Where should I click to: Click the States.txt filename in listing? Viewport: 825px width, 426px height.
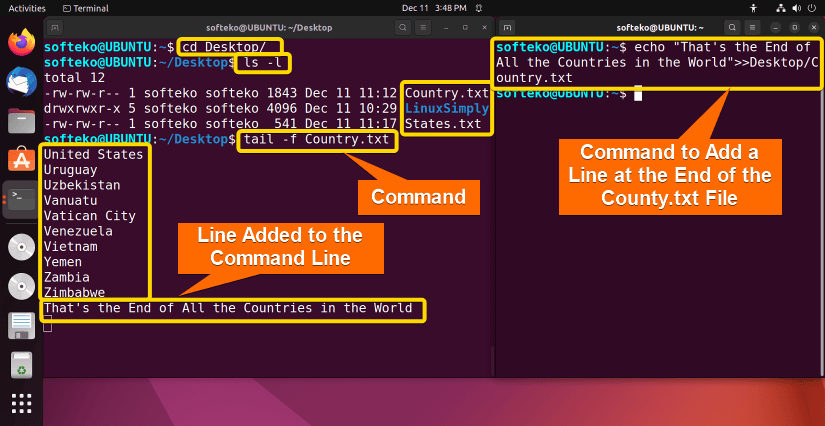442,124
